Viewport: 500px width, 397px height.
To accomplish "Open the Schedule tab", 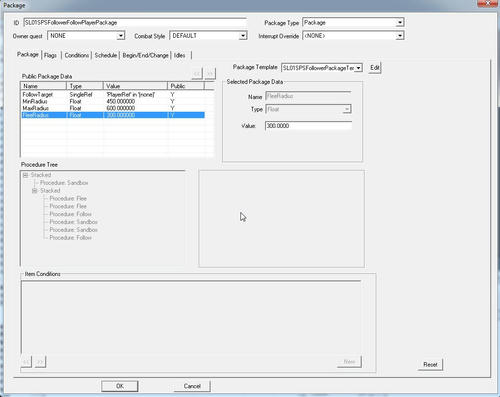I will [106, 55].
